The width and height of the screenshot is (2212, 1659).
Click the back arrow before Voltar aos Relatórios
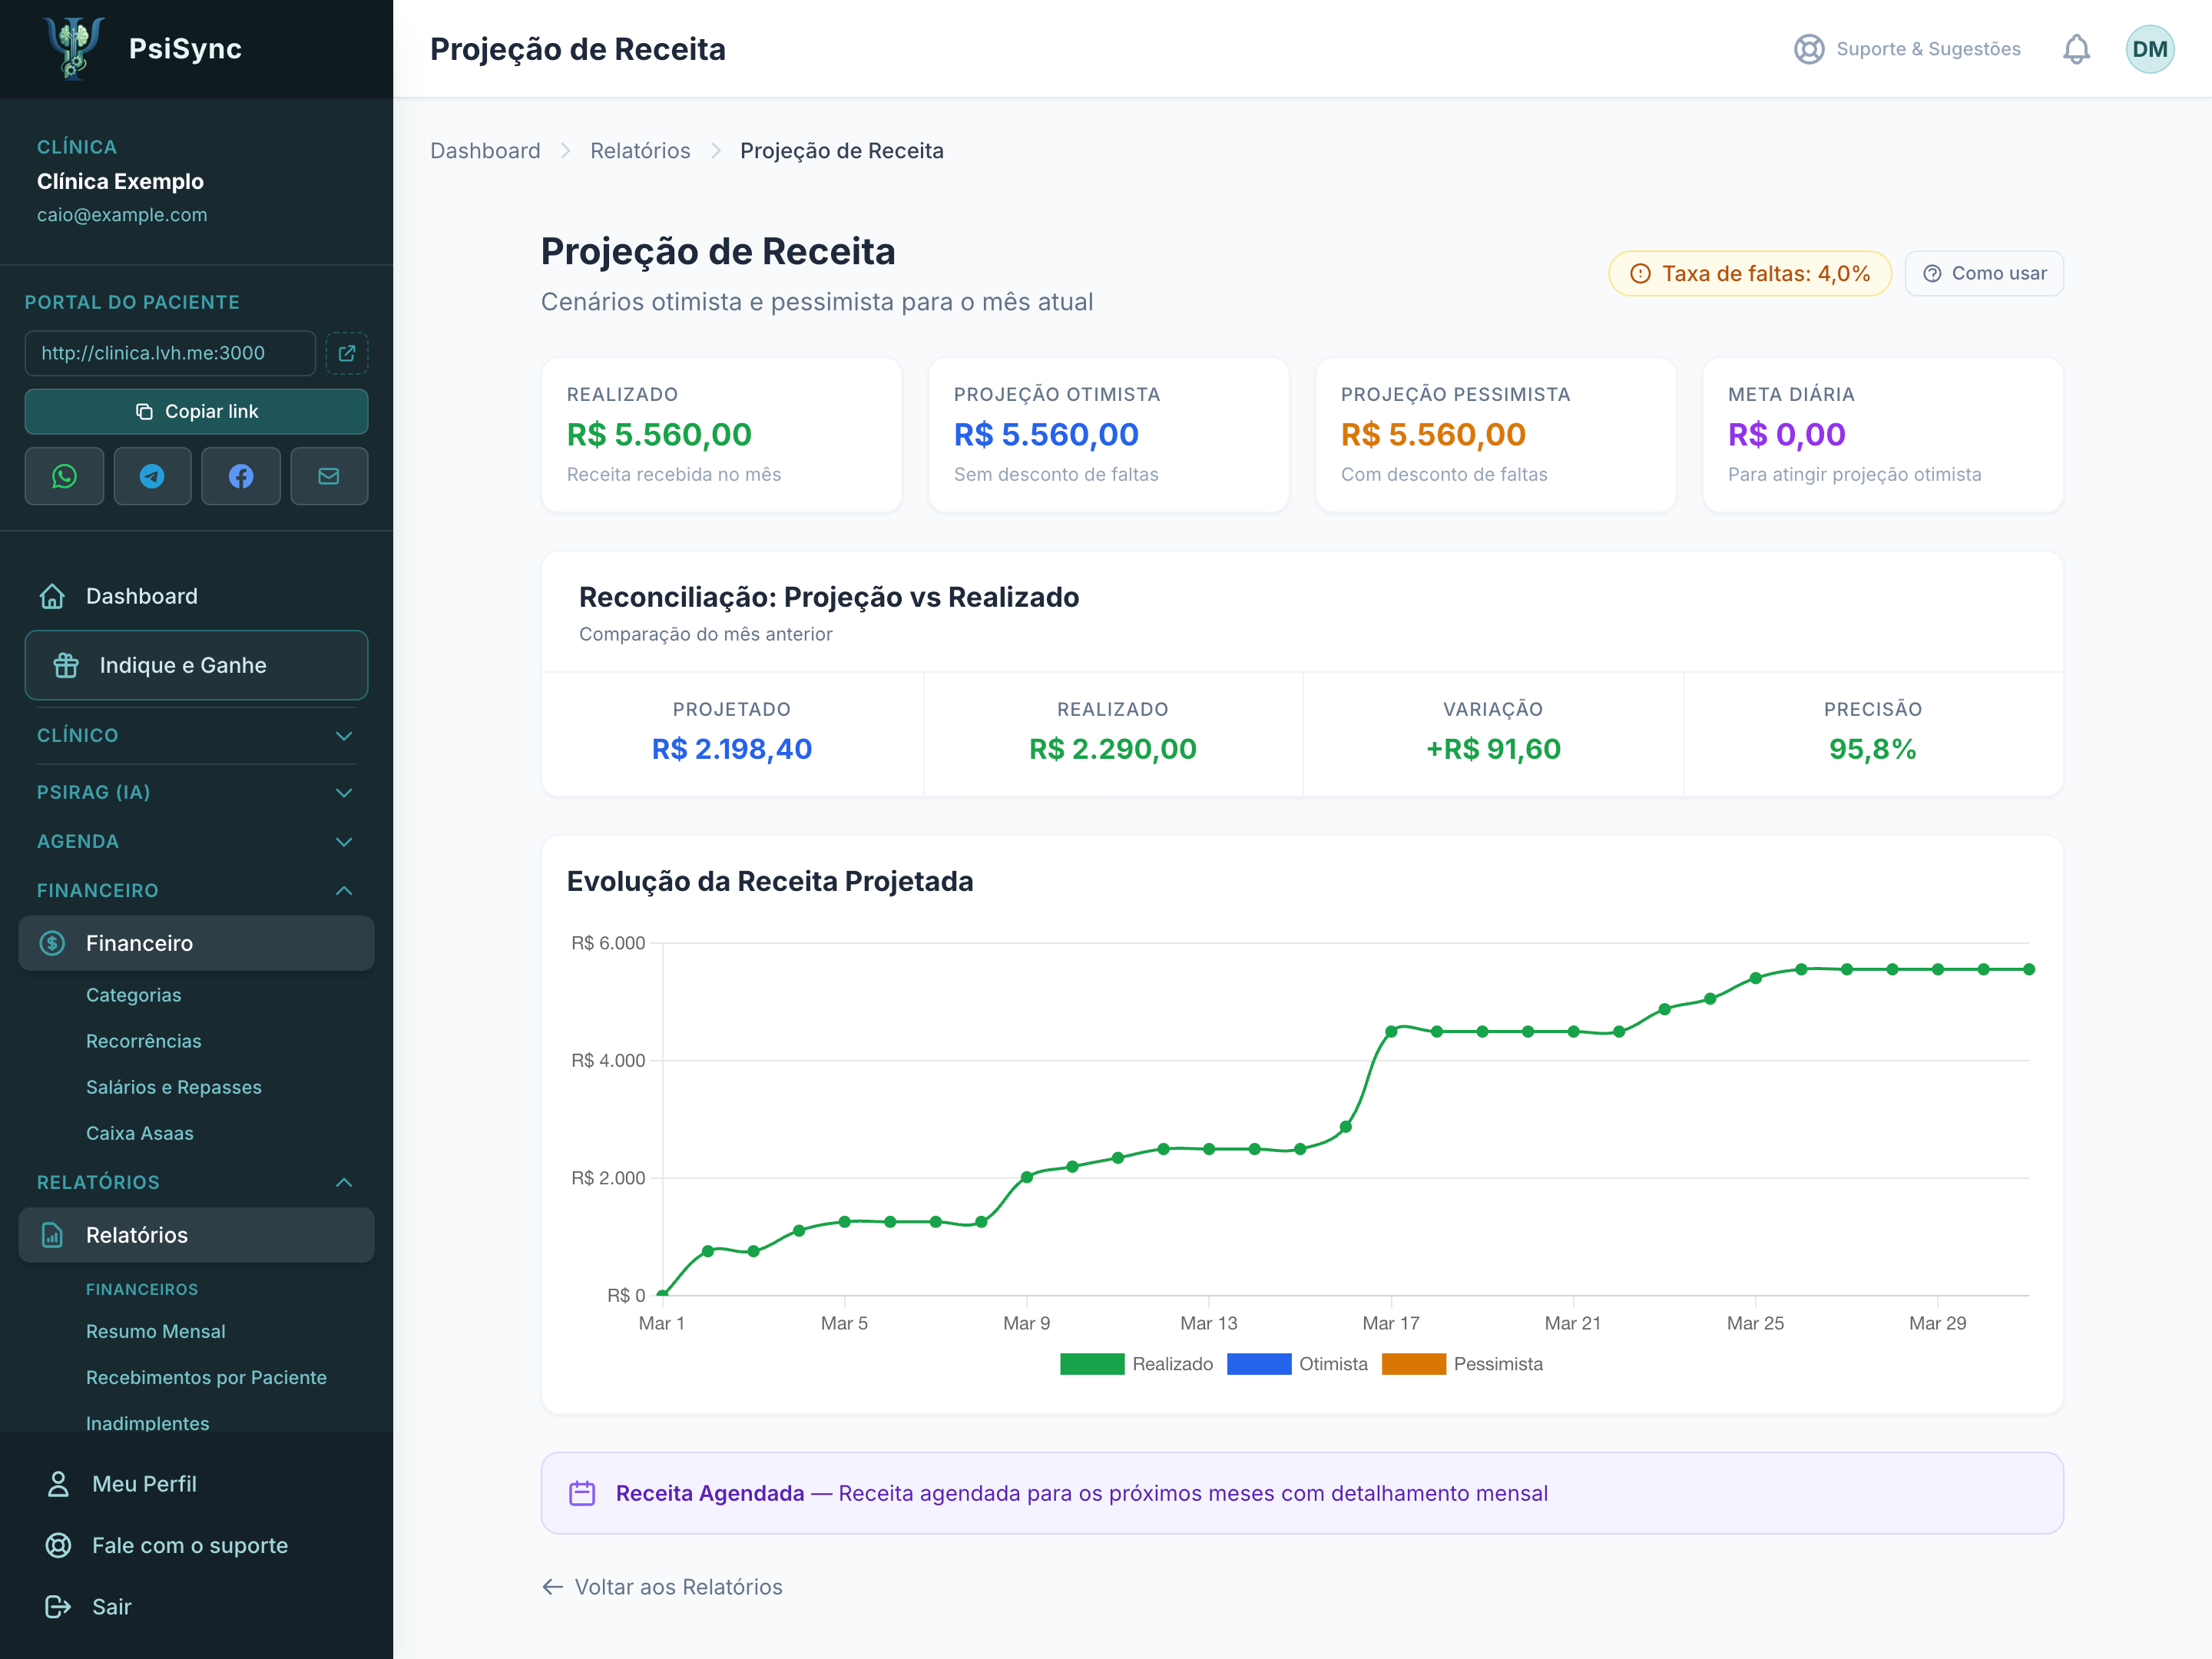tap(552, 1586)
